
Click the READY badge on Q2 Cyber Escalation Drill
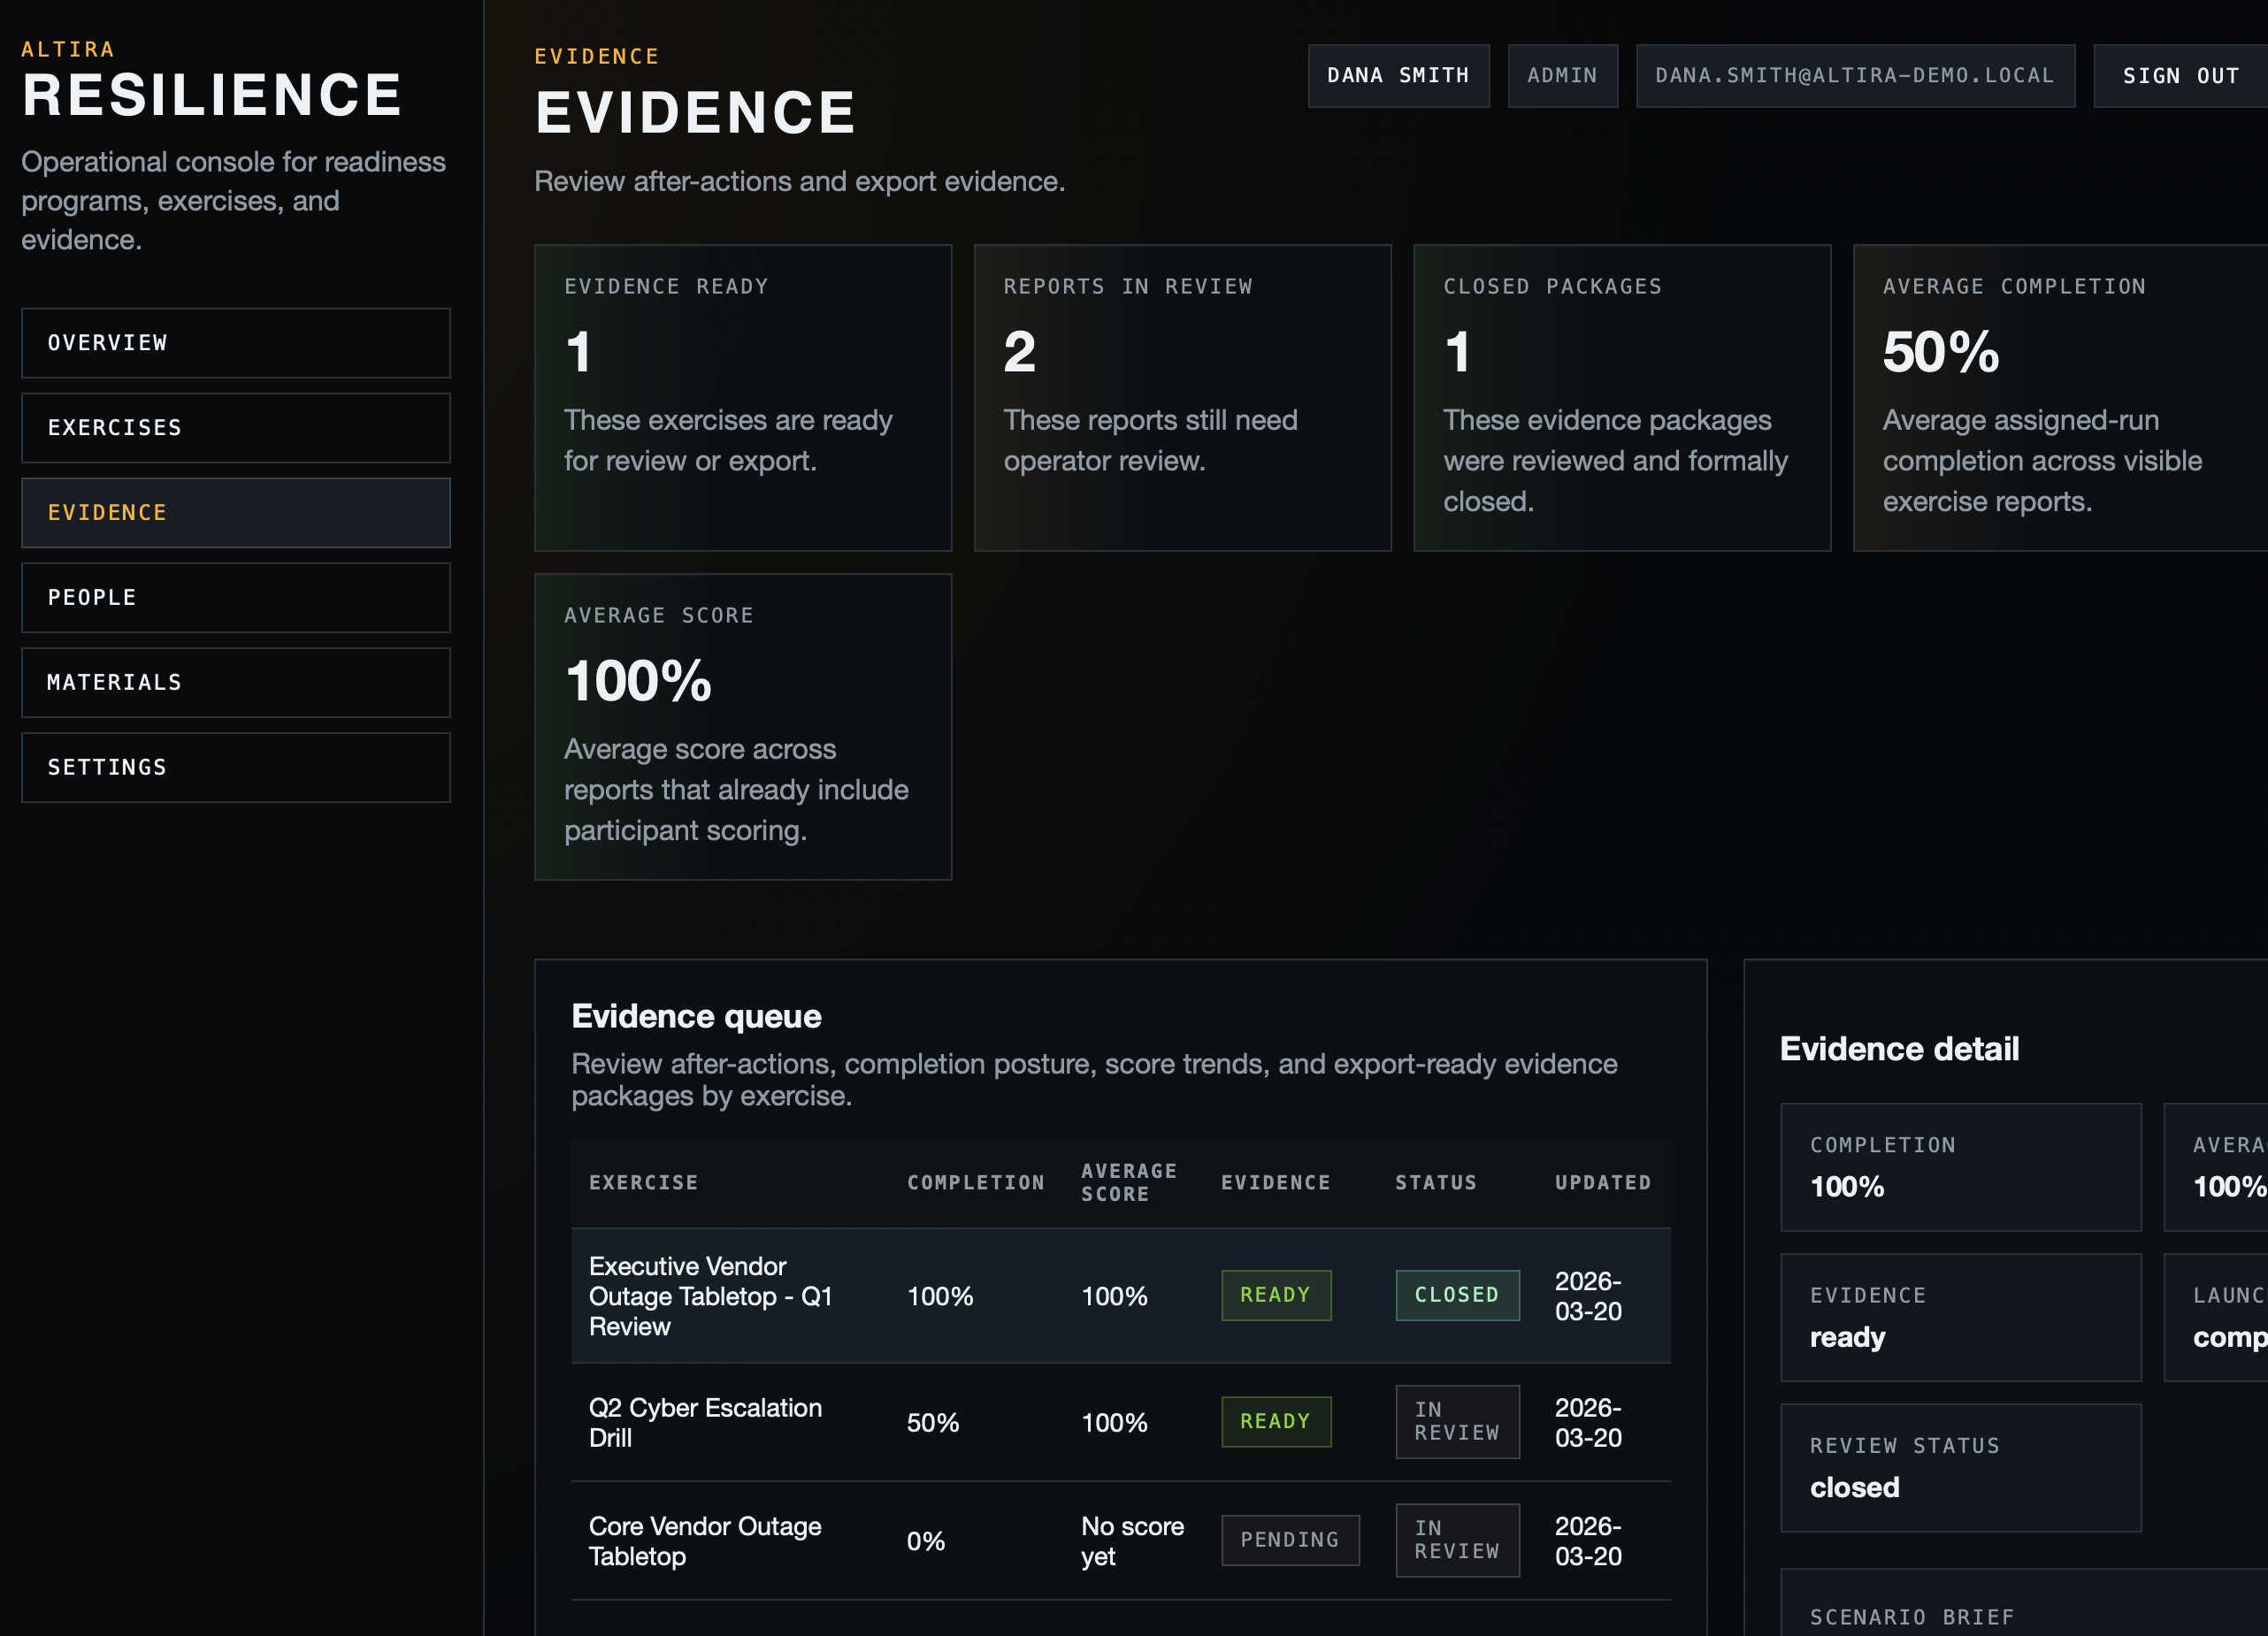coord(1276,1421)
